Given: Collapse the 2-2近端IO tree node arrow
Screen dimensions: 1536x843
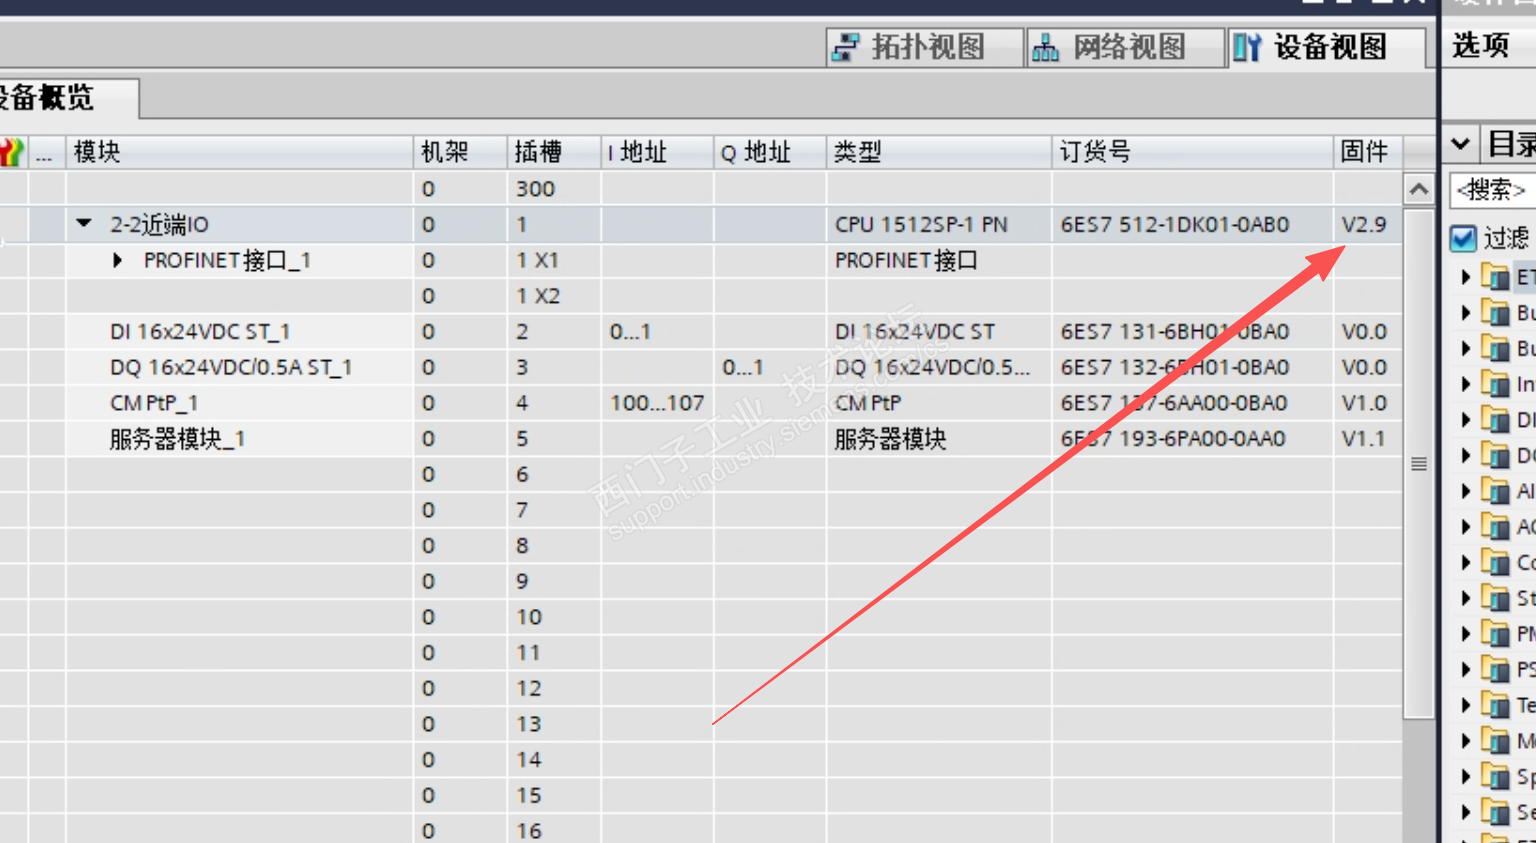Looking at the screenshot, I should (84, 224).
